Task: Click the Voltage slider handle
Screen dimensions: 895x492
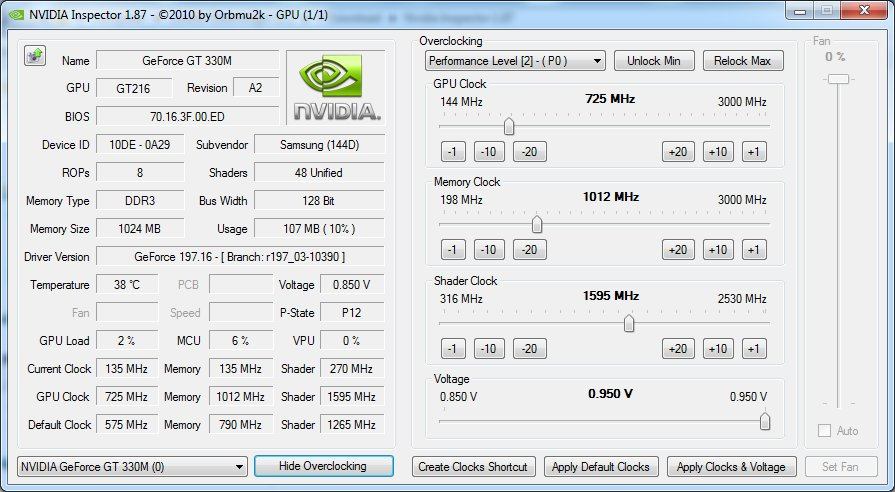Action: point(765,422)
